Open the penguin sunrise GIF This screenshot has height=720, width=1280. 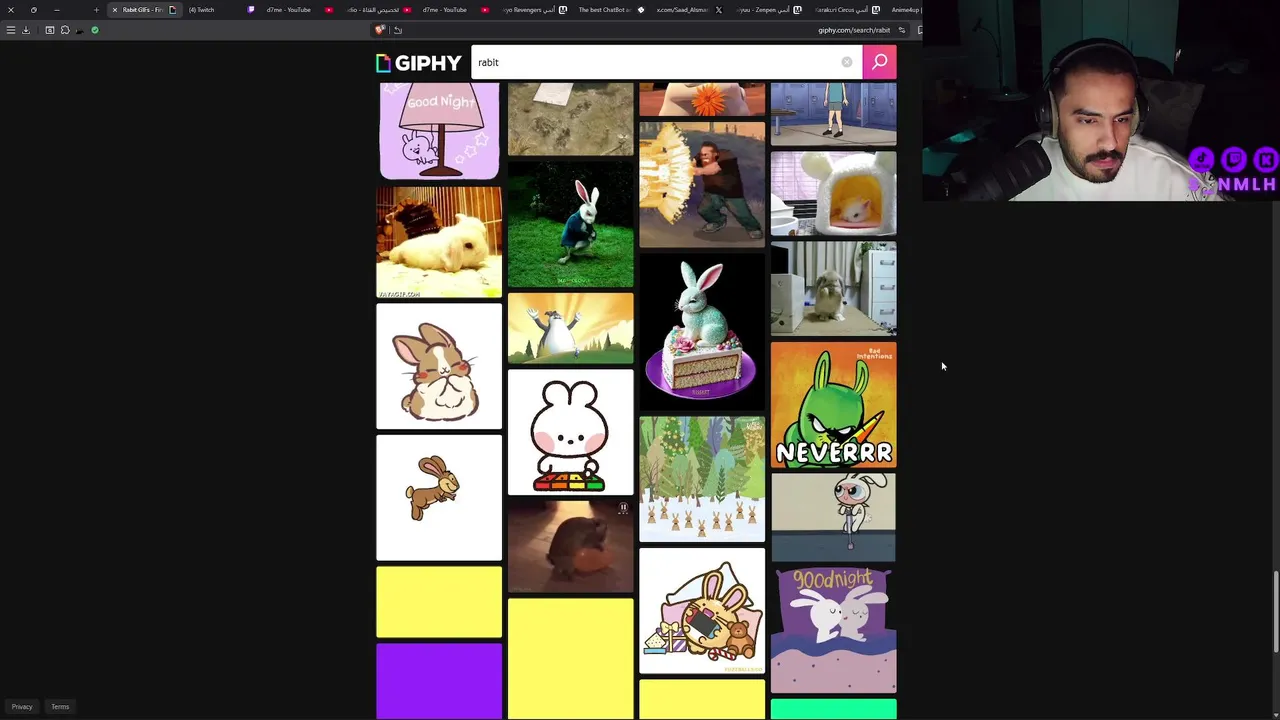click(570, 328)
